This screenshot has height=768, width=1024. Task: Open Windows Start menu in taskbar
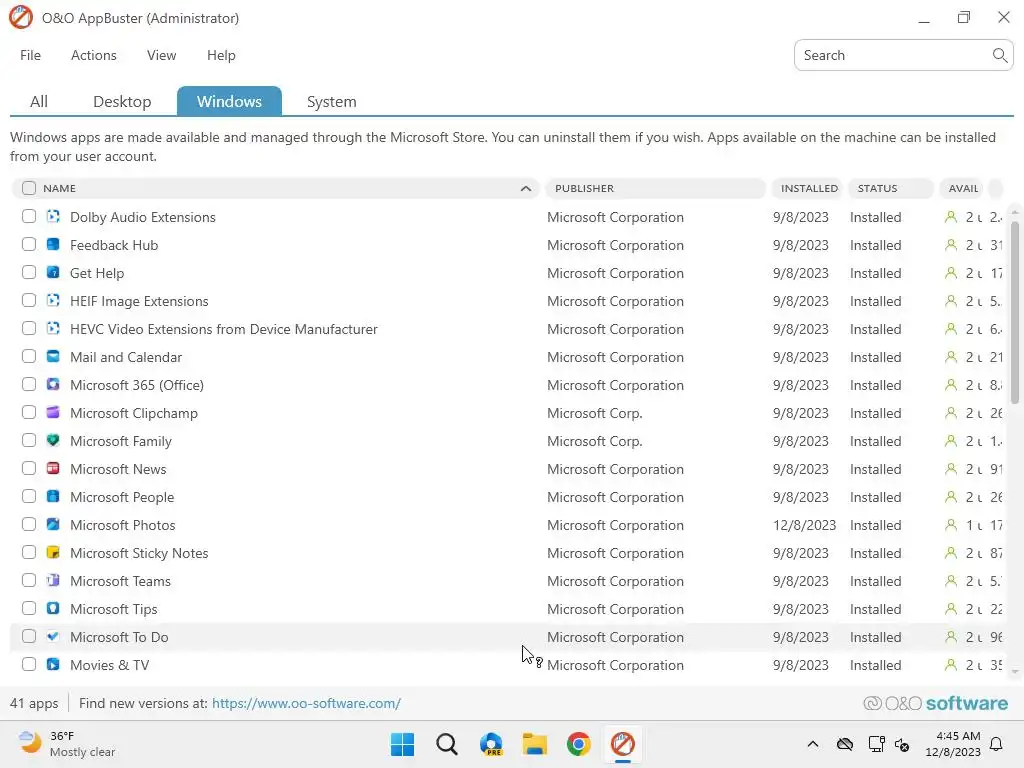[402, 744]
